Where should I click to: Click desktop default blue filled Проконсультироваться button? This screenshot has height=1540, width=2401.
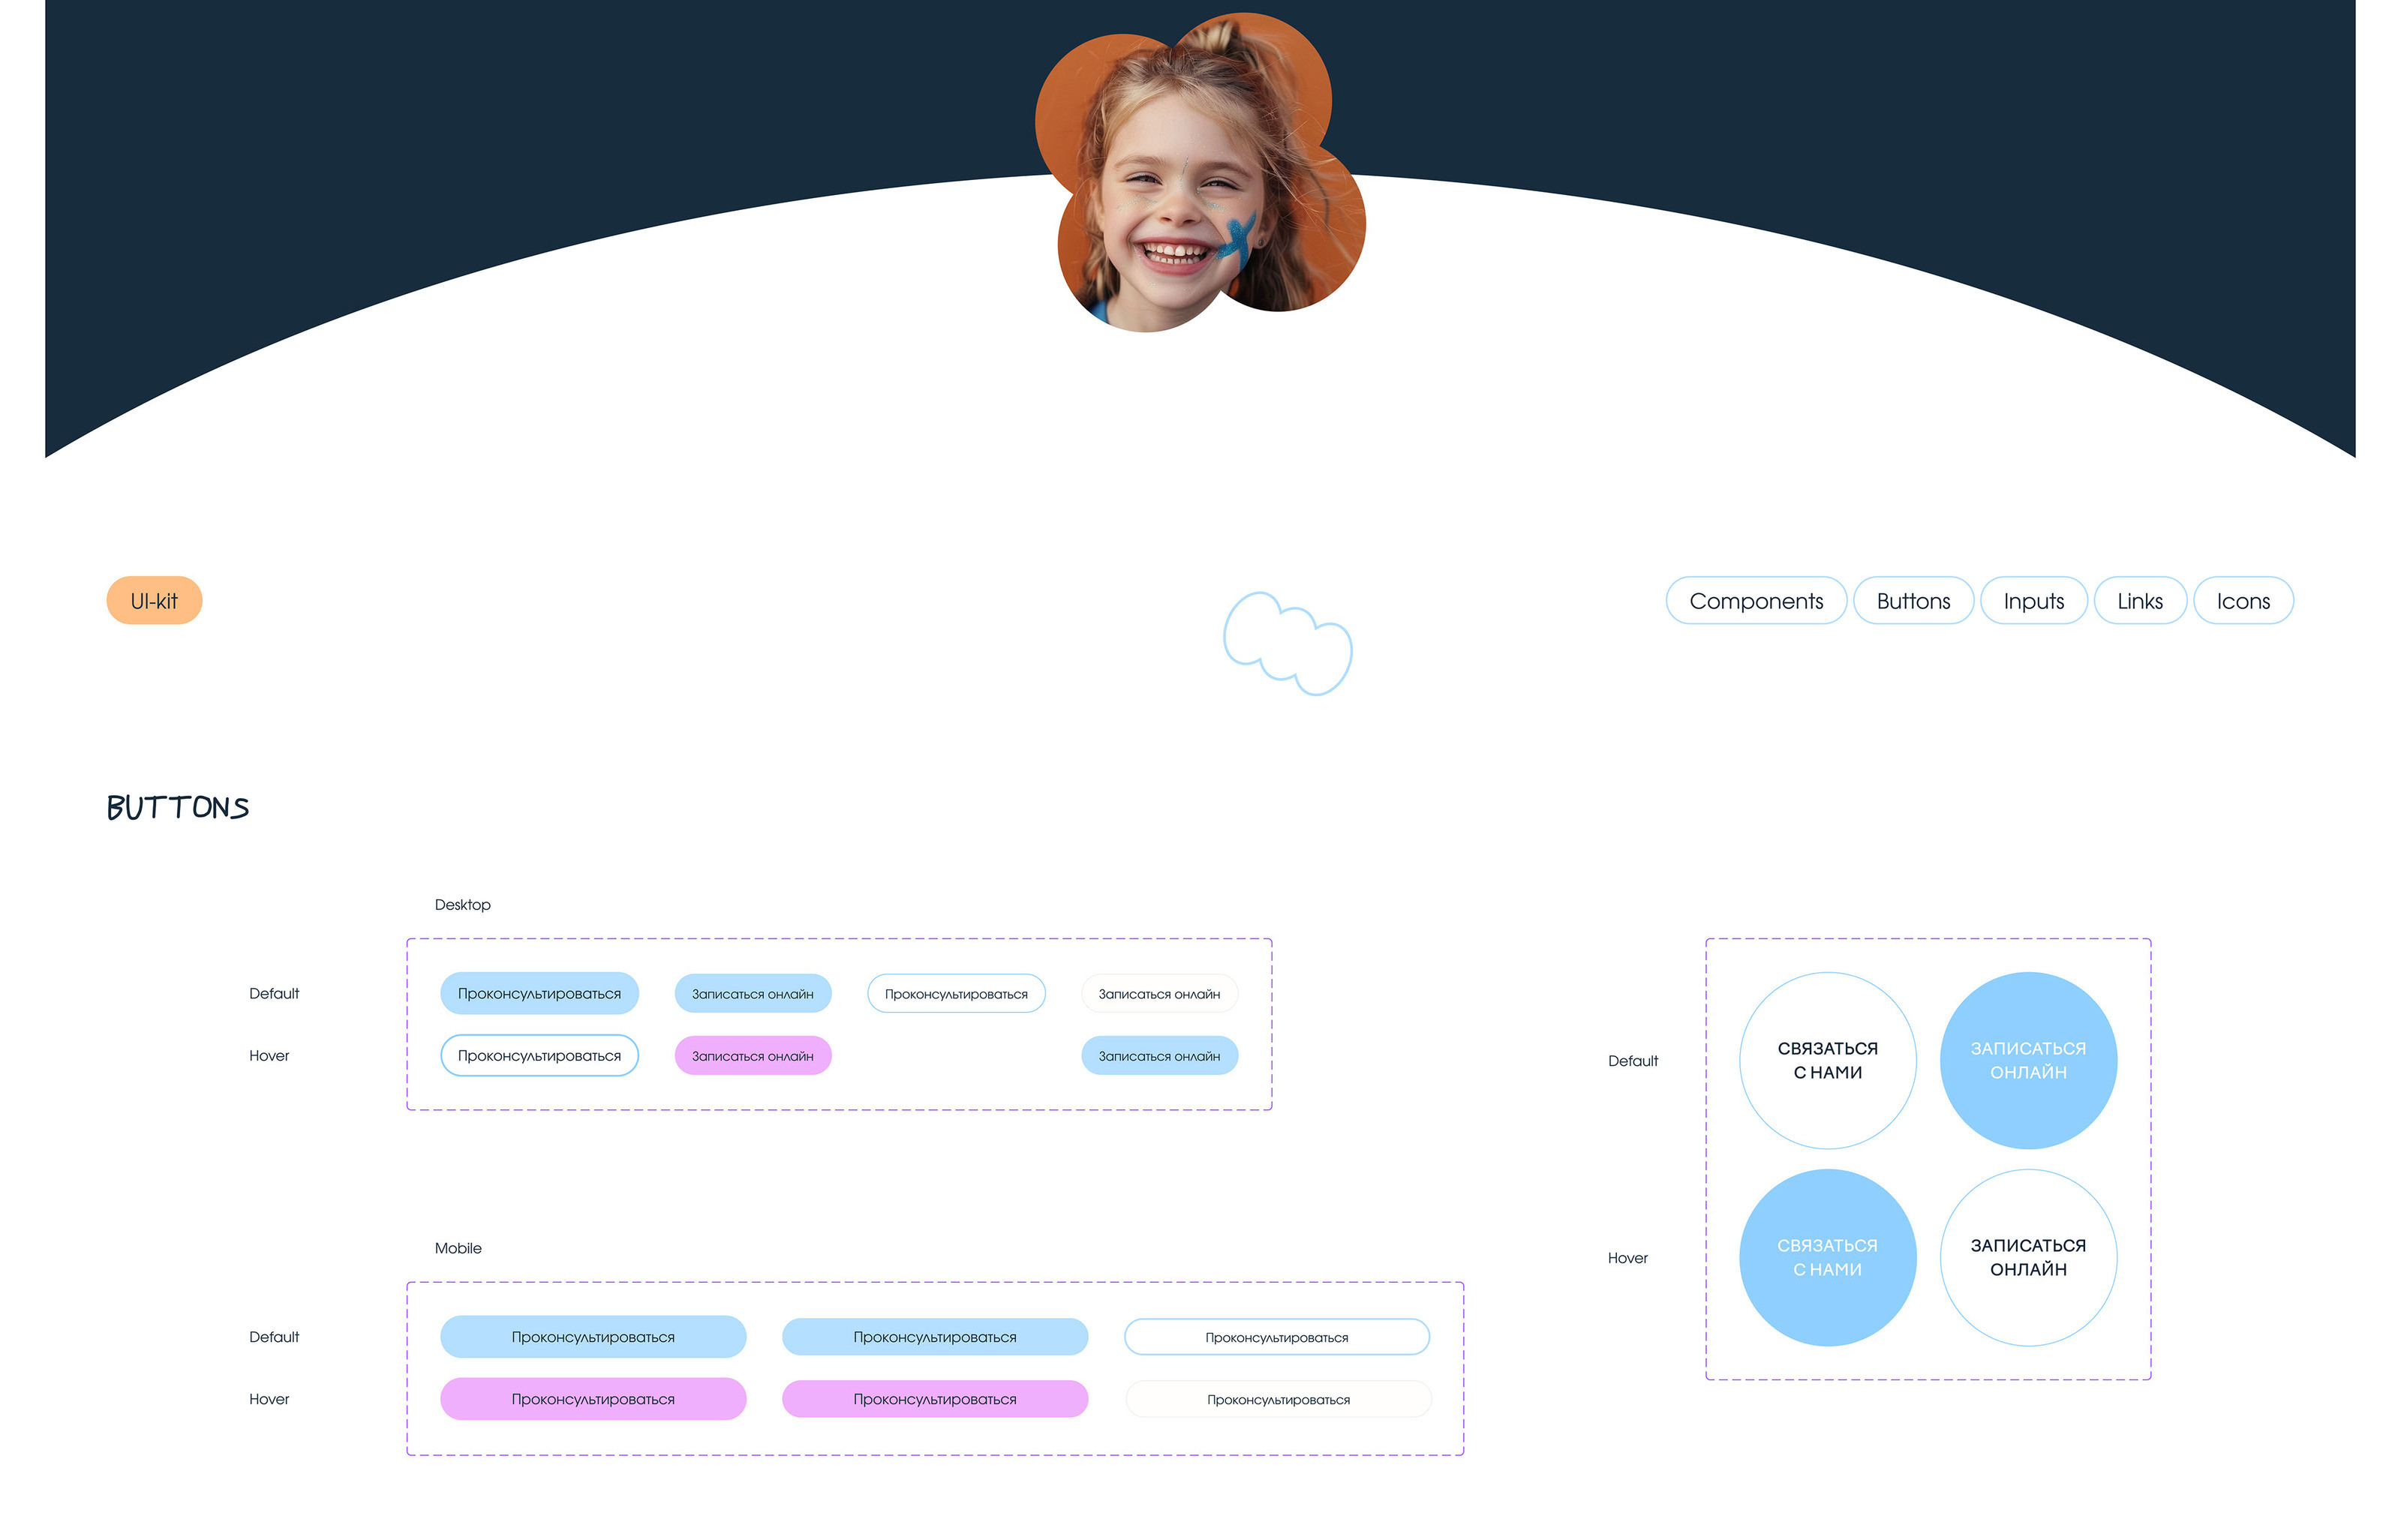click(x=539, y=993)
